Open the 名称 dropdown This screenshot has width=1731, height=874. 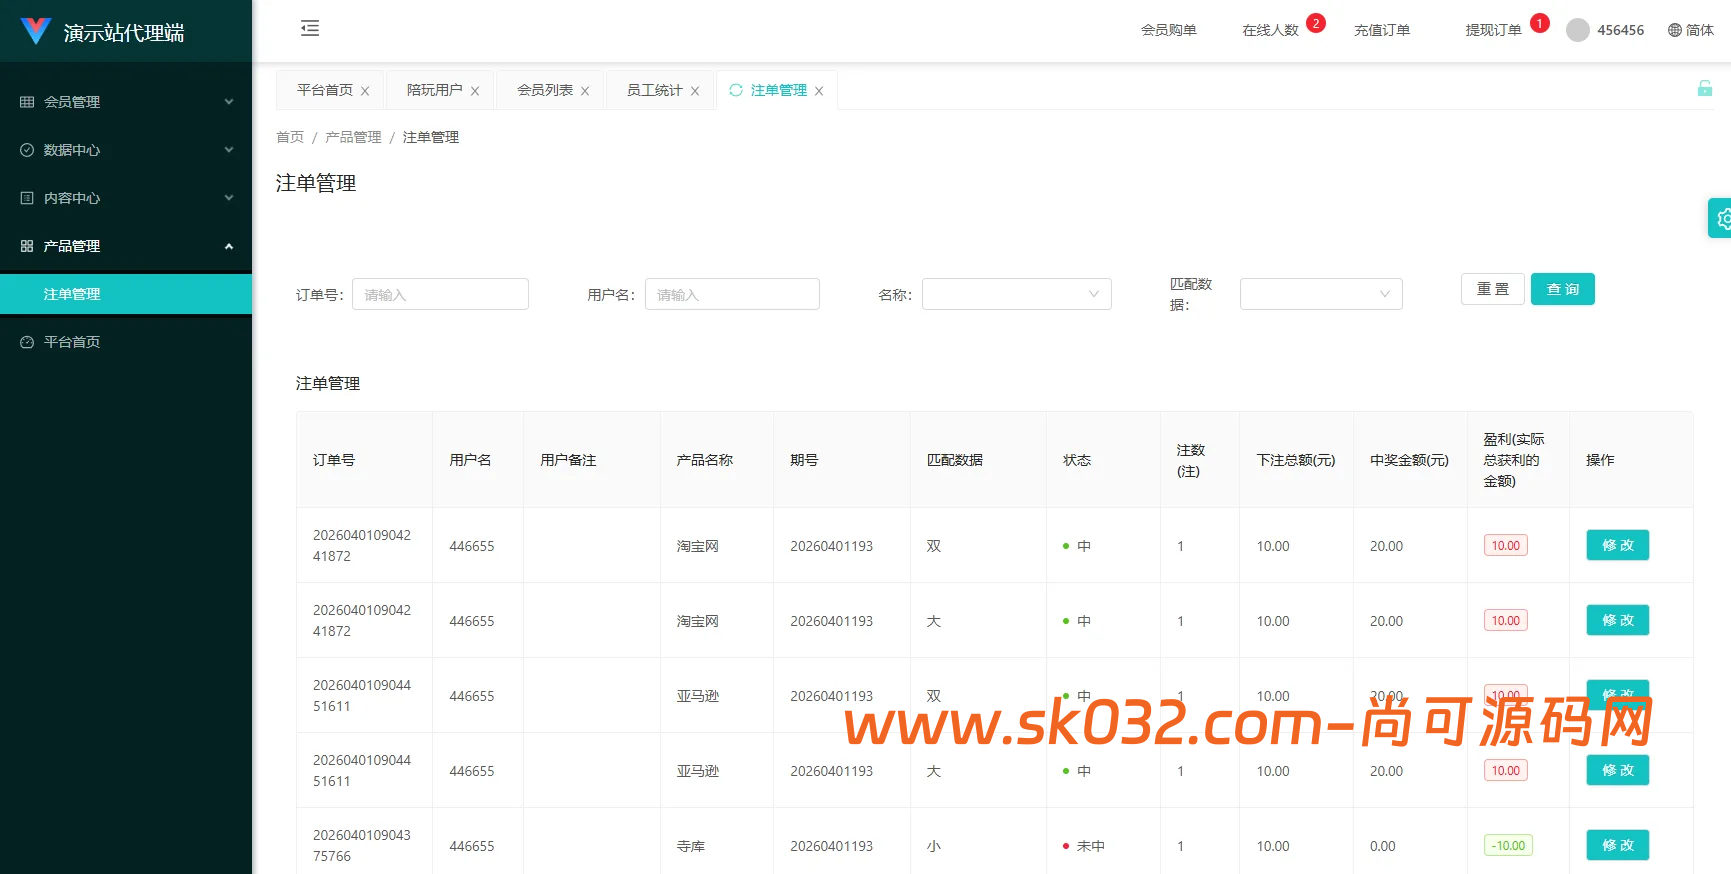click(x=1017, y=294)
